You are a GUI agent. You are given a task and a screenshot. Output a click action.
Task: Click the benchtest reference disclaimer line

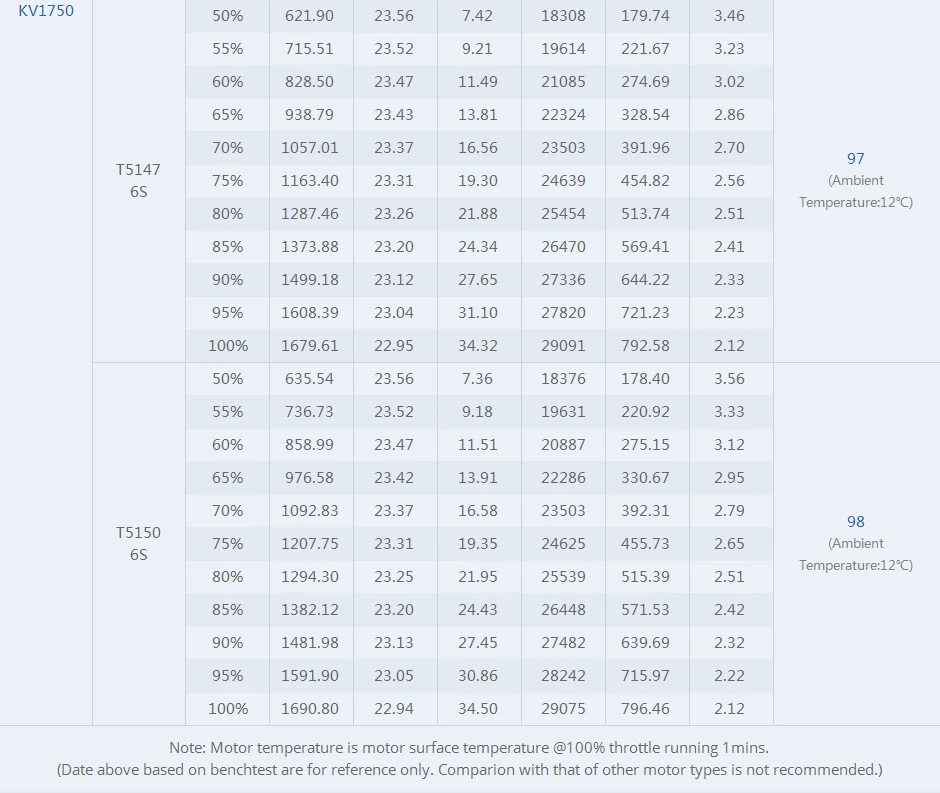pyautogui.click(x=469, y=769)
